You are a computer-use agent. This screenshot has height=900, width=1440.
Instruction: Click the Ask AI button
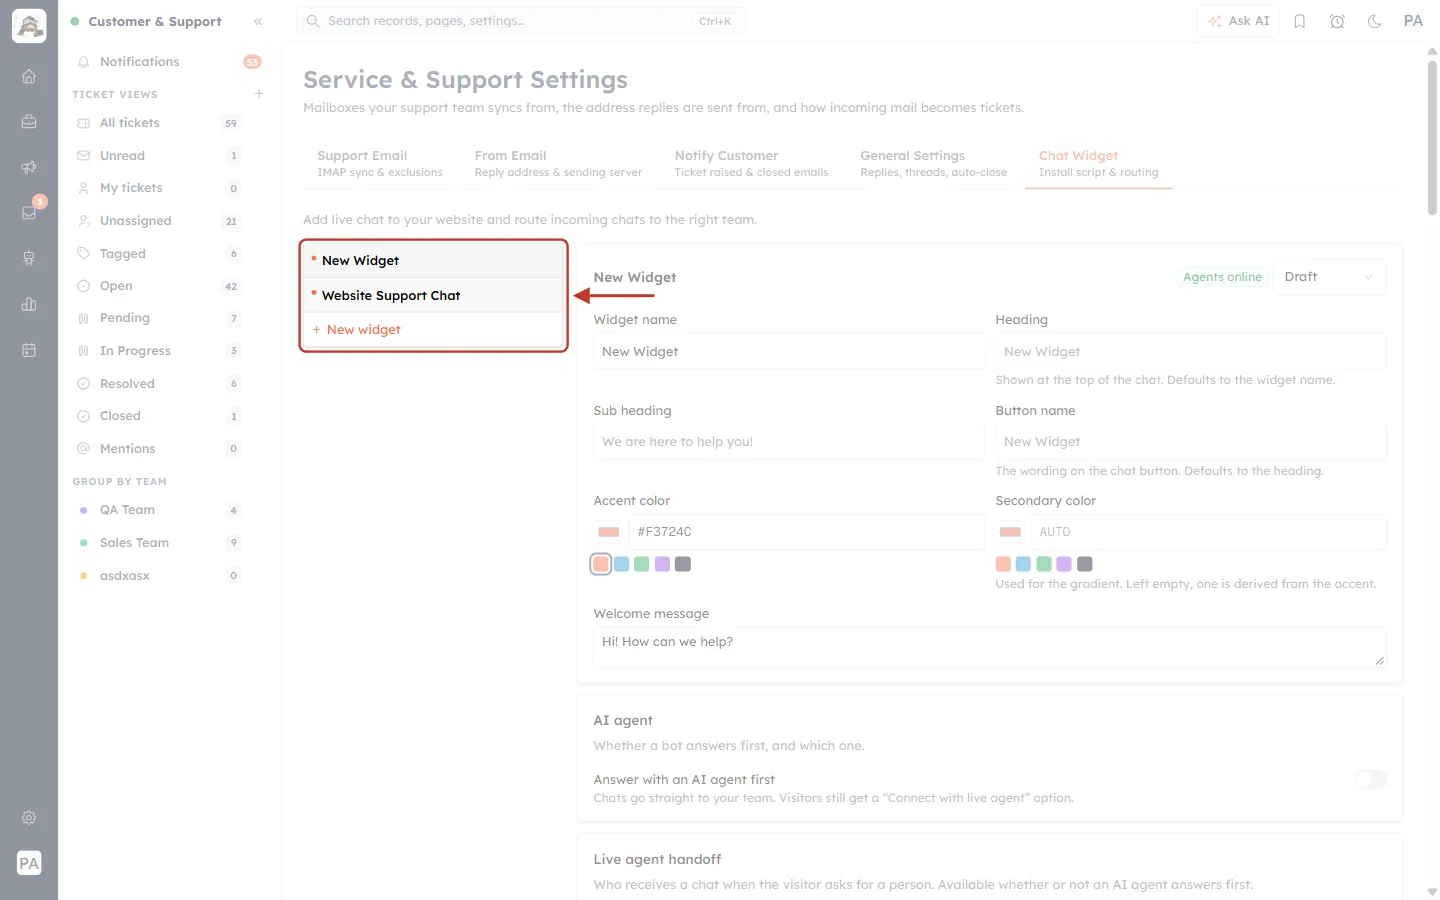point(1238,21)
